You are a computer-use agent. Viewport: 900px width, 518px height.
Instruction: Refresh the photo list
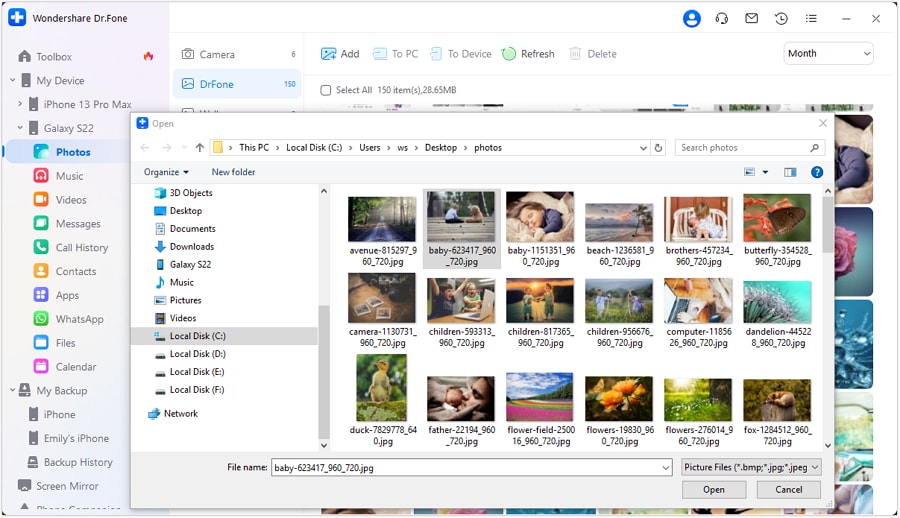pos(528,54)
